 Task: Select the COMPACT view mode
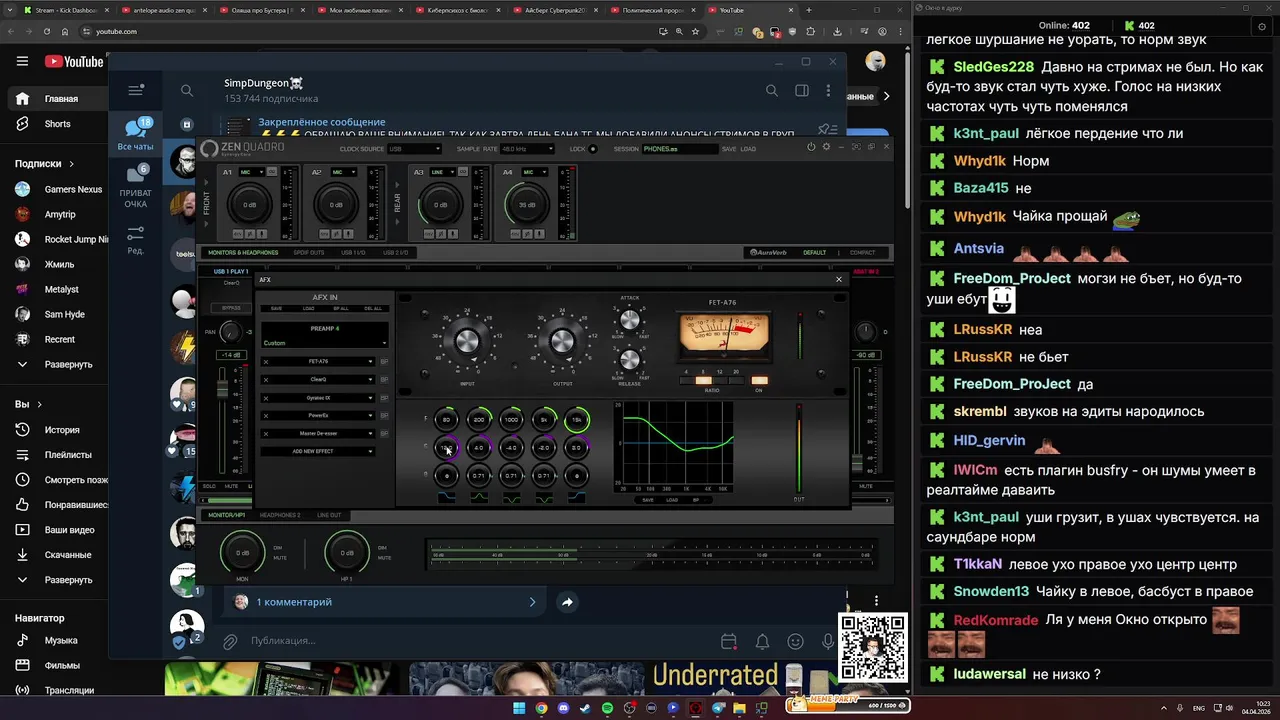click(x=862, y=252)
